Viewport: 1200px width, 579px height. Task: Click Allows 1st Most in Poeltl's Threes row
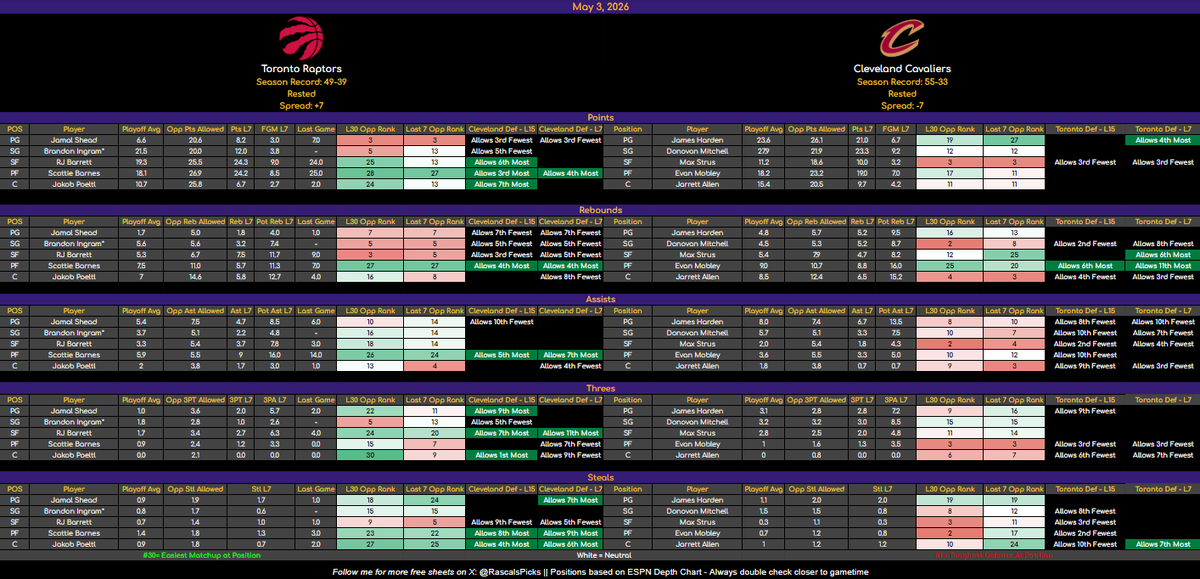click(x=503, y=455)
